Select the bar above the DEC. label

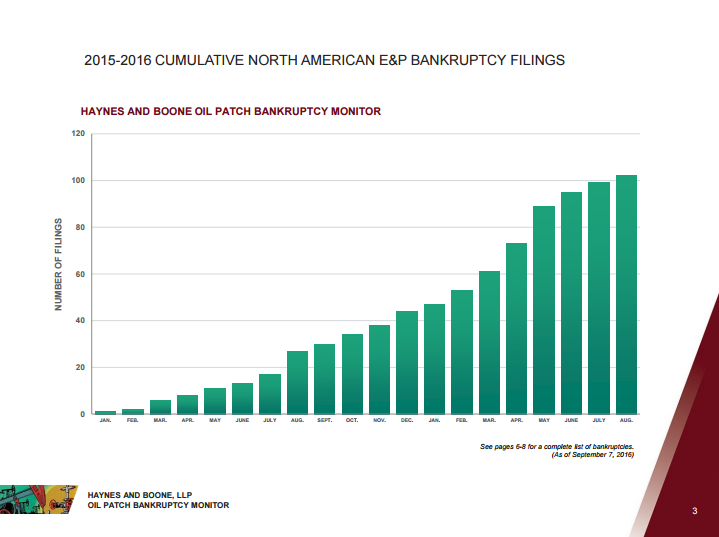407,362
